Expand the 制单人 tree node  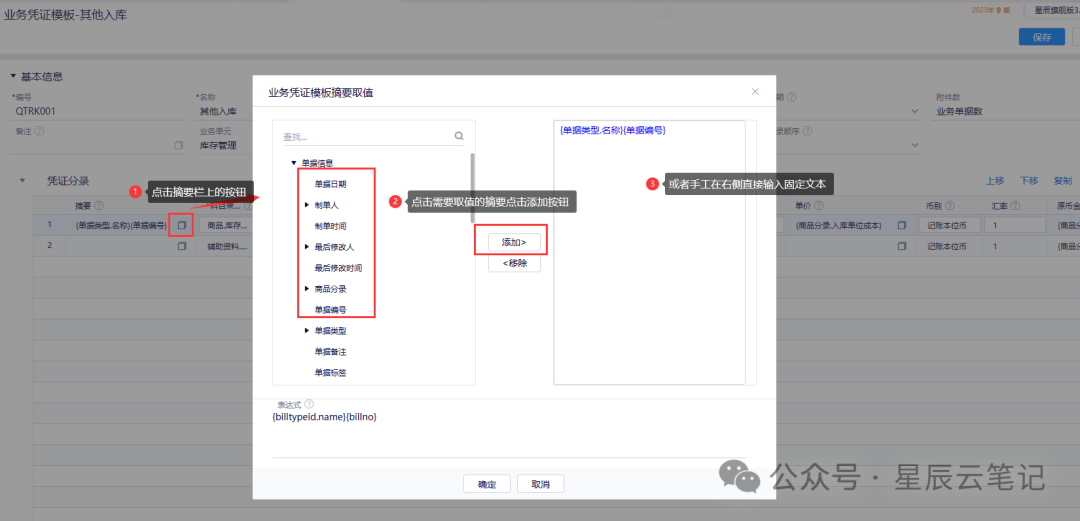point(307,205)
